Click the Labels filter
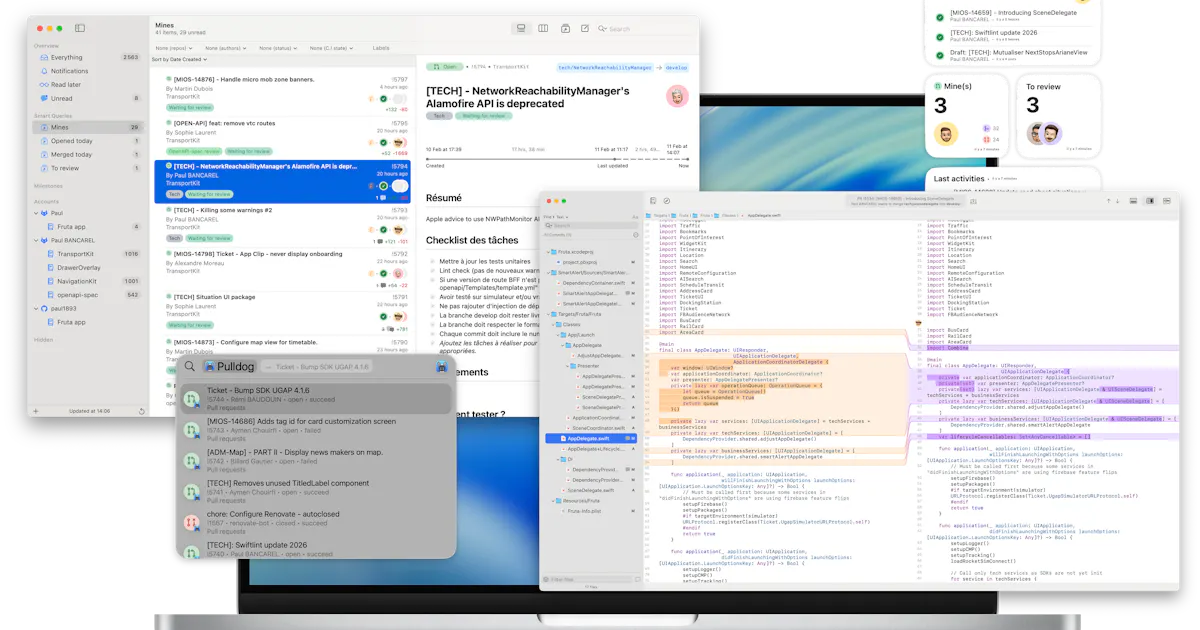 (381, 48)
